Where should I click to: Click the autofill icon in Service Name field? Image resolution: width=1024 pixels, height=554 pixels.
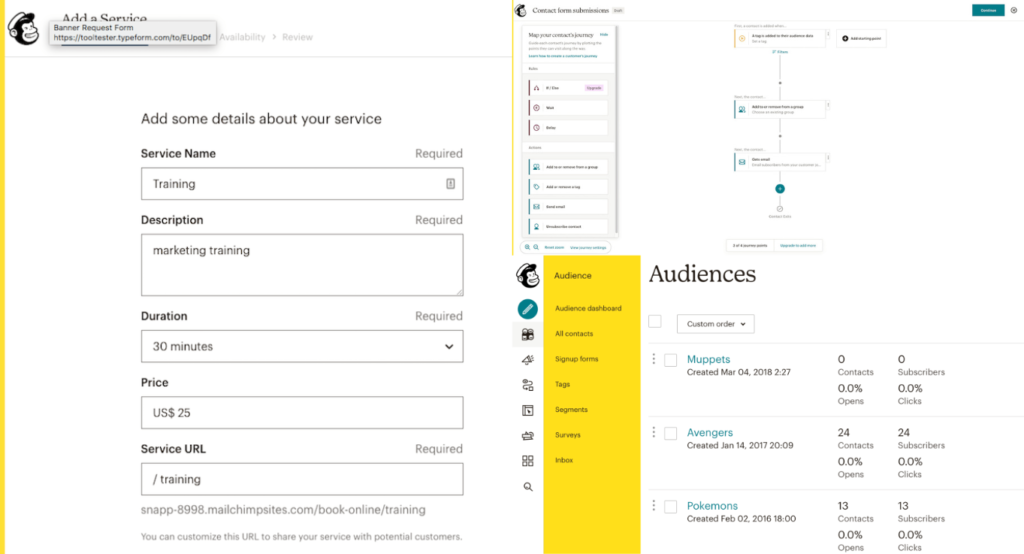point(450,184)
